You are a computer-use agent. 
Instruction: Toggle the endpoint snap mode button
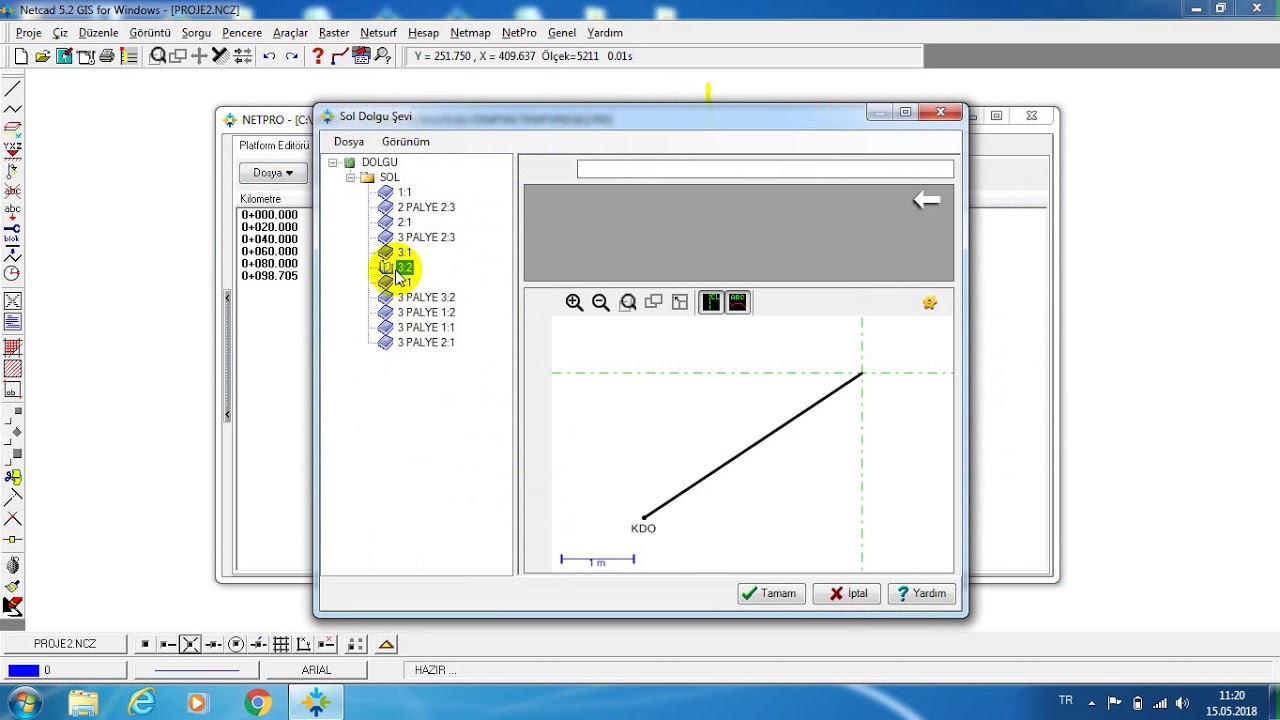click(168, 644)
